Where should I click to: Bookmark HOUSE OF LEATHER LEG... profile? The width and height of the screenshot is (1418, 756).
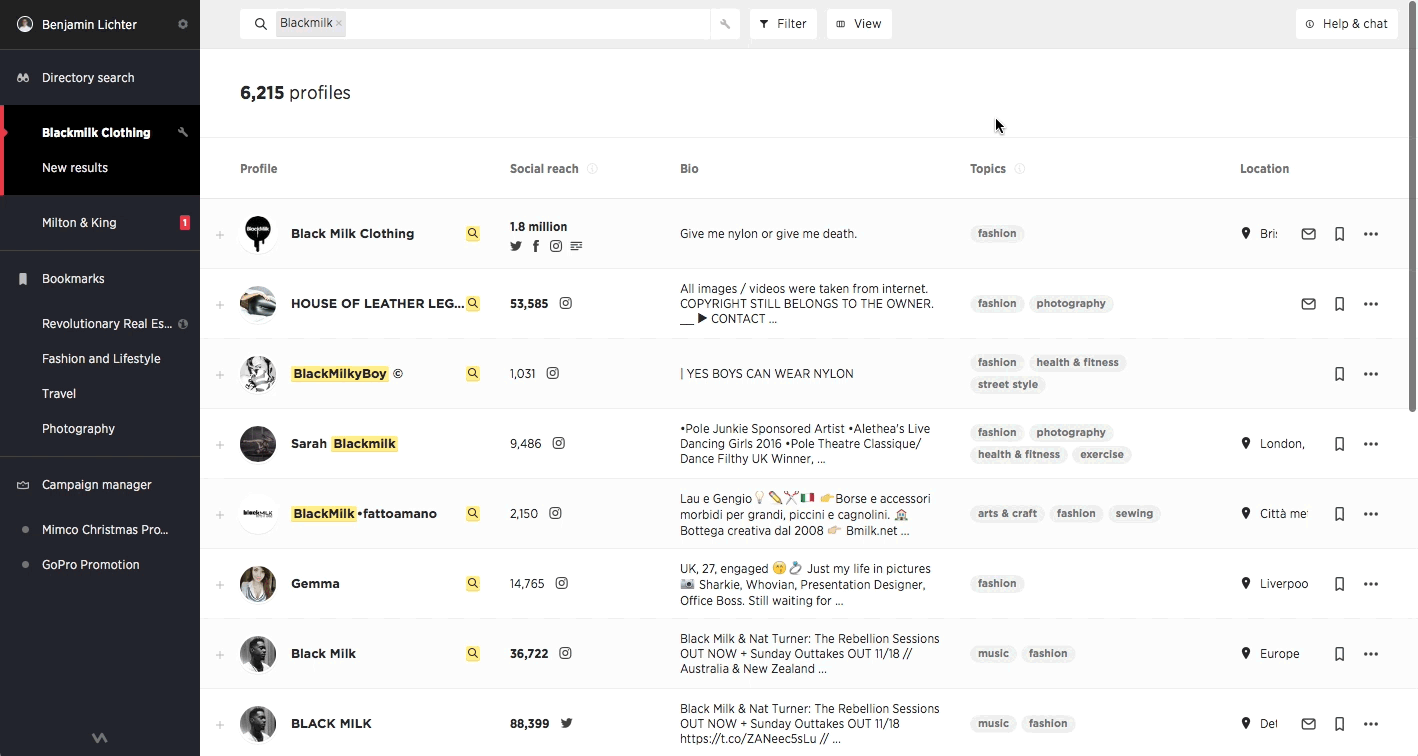pyautogui.click(x=1339, y=304)
